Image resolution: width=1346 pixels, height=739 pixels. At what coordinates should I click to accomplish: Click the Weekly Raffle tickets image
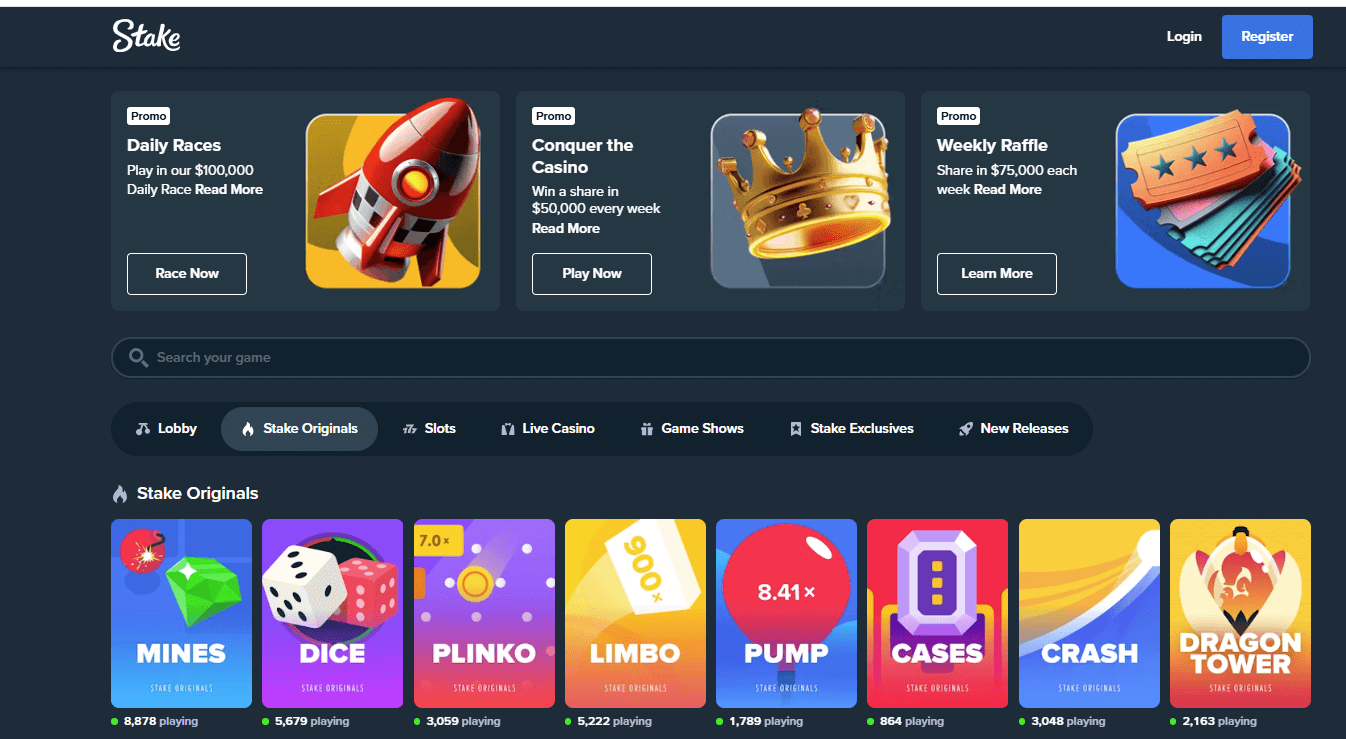(x=1203, y=200)
